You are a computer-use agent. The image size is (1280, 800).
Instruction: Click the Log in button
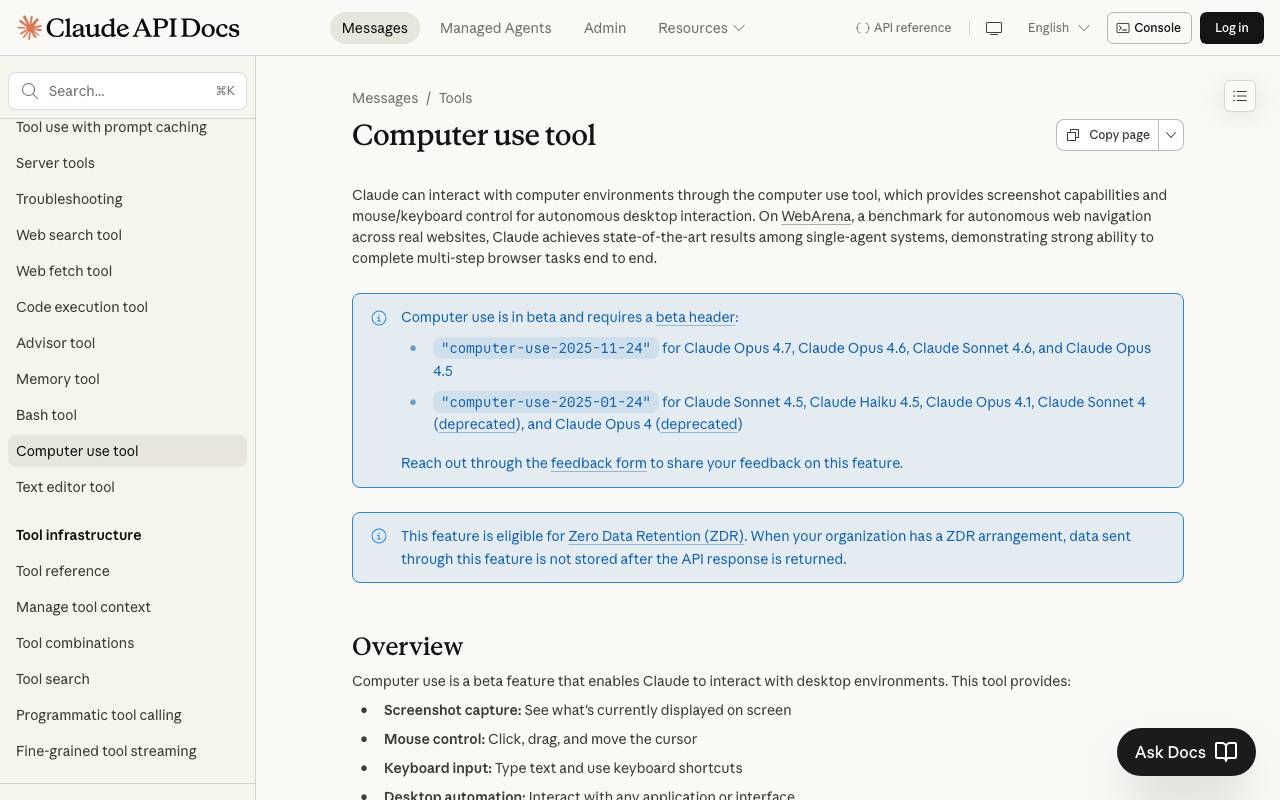click(1232, 28)
